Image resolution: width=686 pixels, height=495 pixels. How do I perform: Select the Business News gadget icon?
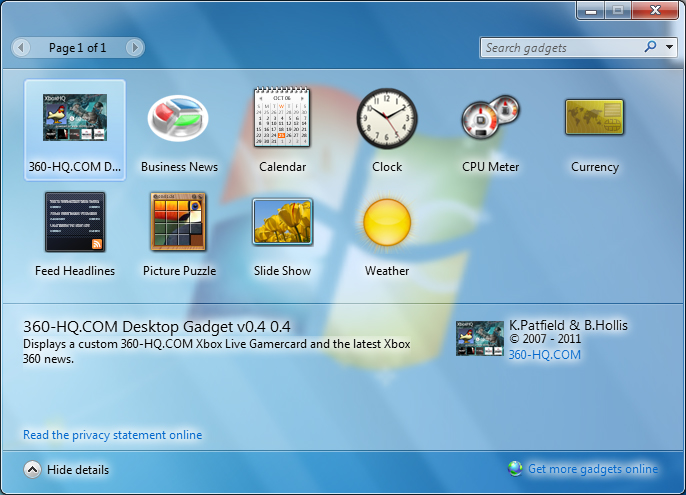pyautogui.click(x=178, y=118)
